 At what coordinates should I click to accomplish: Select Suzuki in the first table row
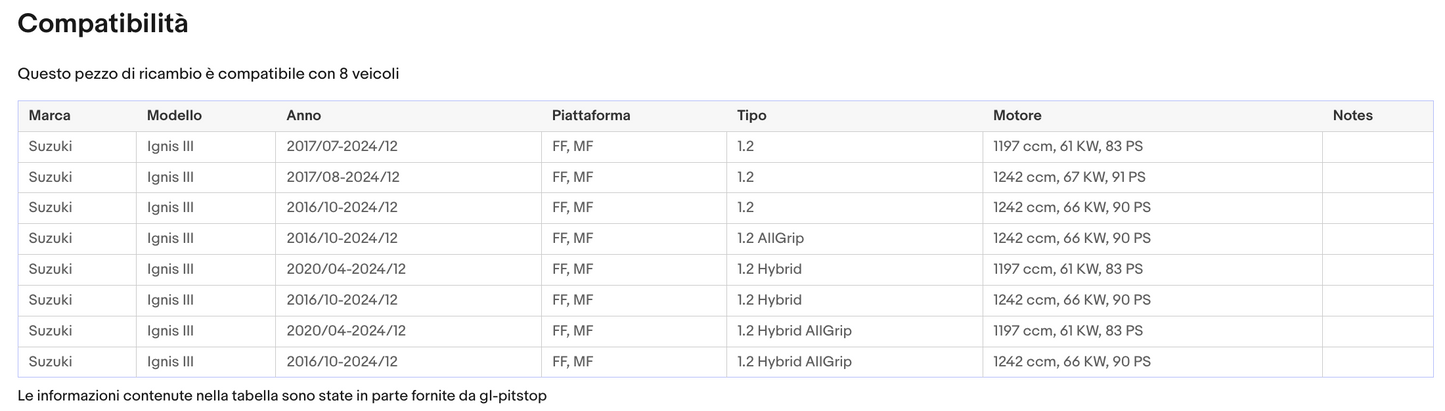[50, 147]
